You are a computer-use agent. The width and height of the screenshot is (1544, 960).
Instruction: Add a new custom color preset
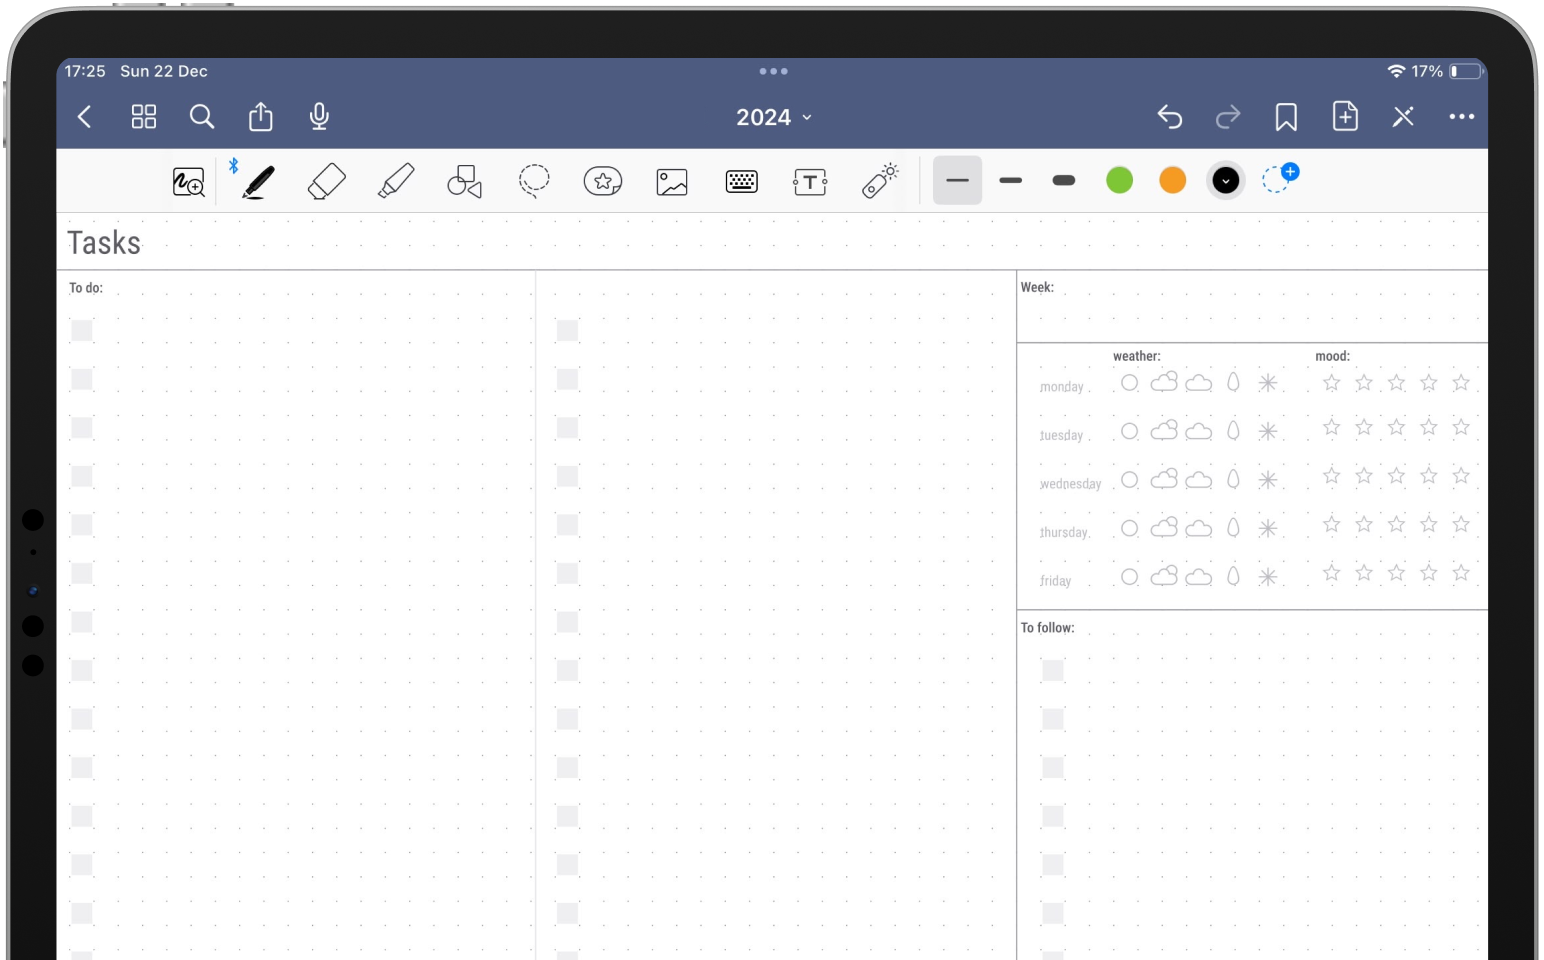(x=1279, y=178)
